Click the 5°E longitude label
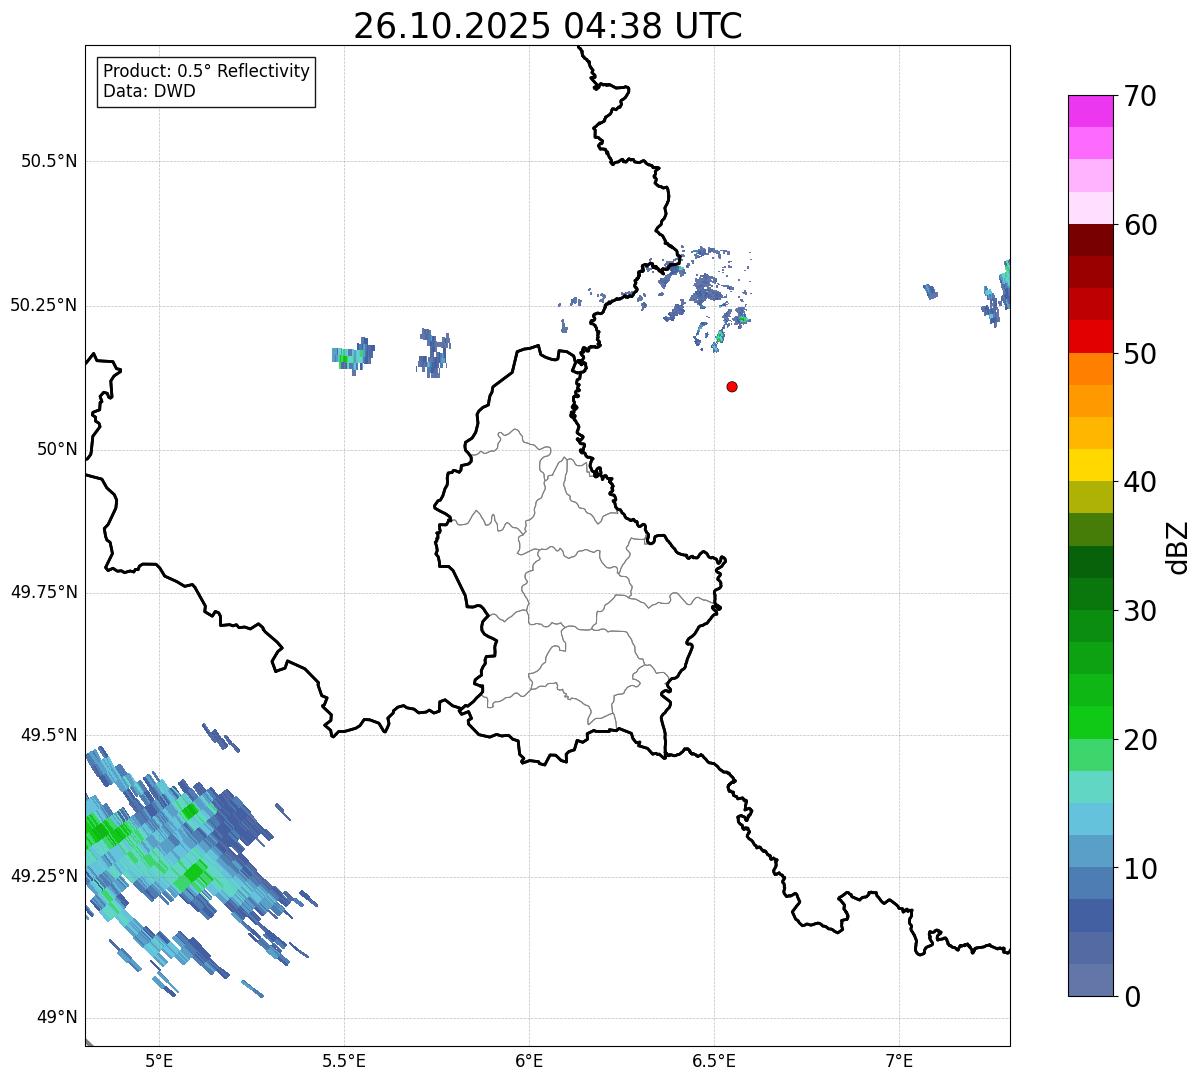The height and width of the screenshot is (1081, 1202). click(159, 1060)
